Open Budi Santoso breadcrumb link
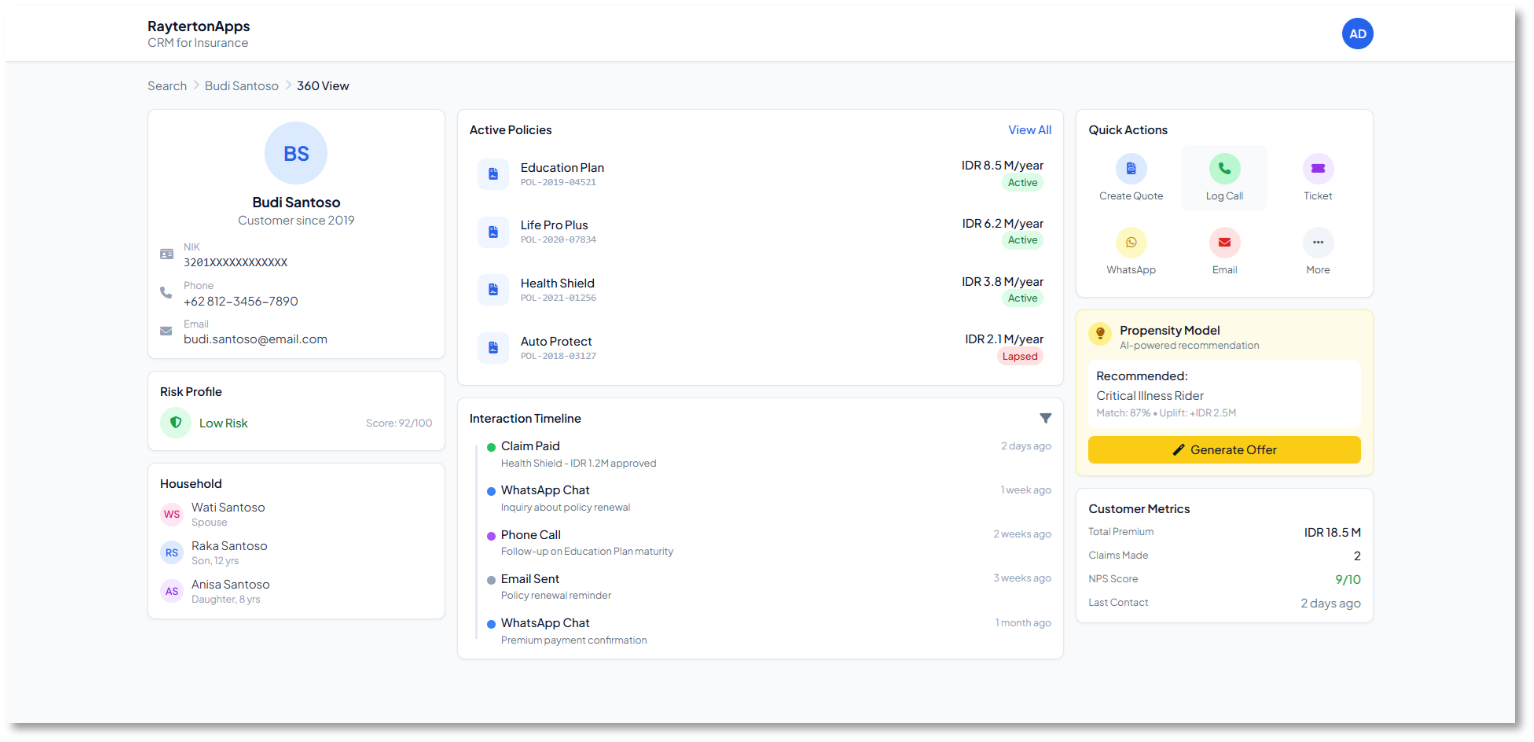Screen dimensions: 1534x742 [241, 85]
